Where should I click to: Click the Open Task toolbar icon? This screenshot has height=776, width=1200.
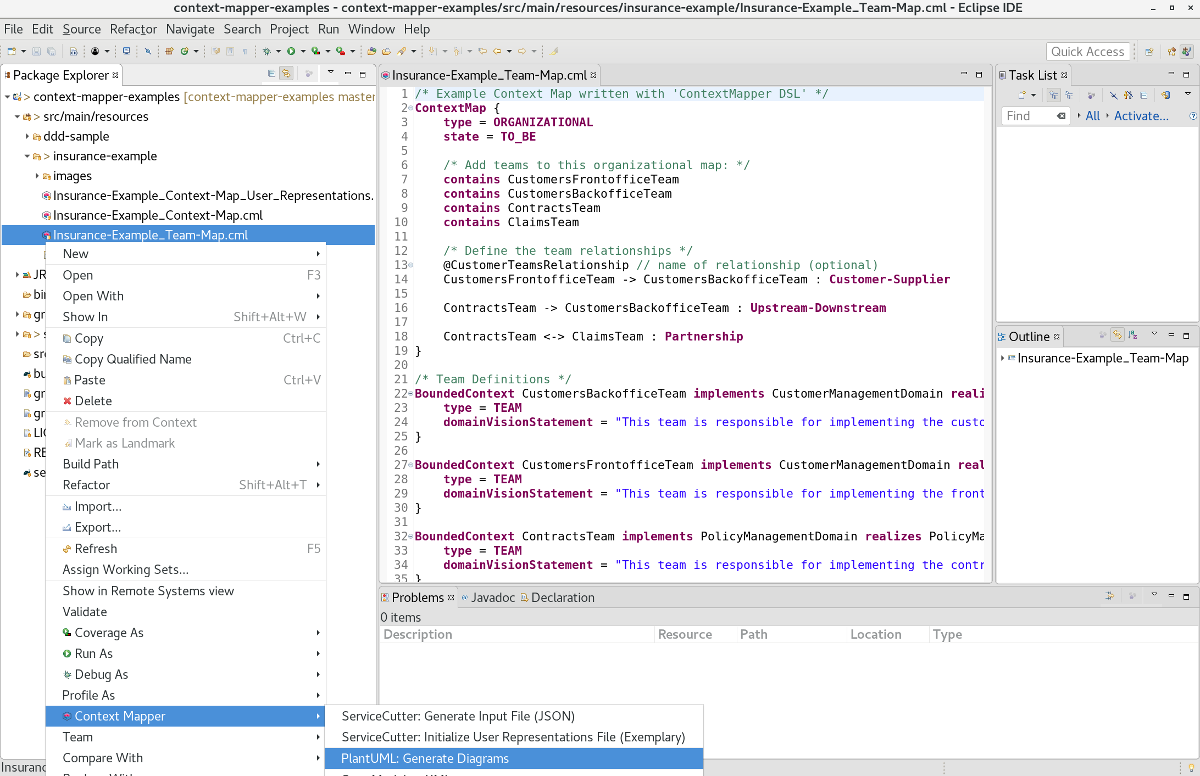385,52
